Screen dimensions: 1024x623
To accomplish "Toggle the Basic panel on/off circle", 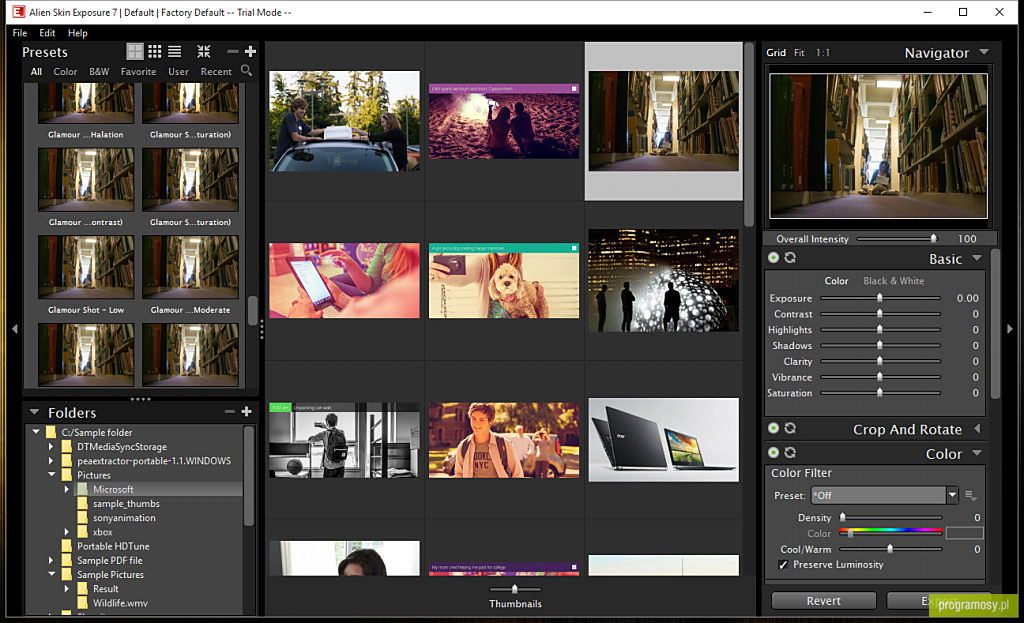I will coord(773,258).
